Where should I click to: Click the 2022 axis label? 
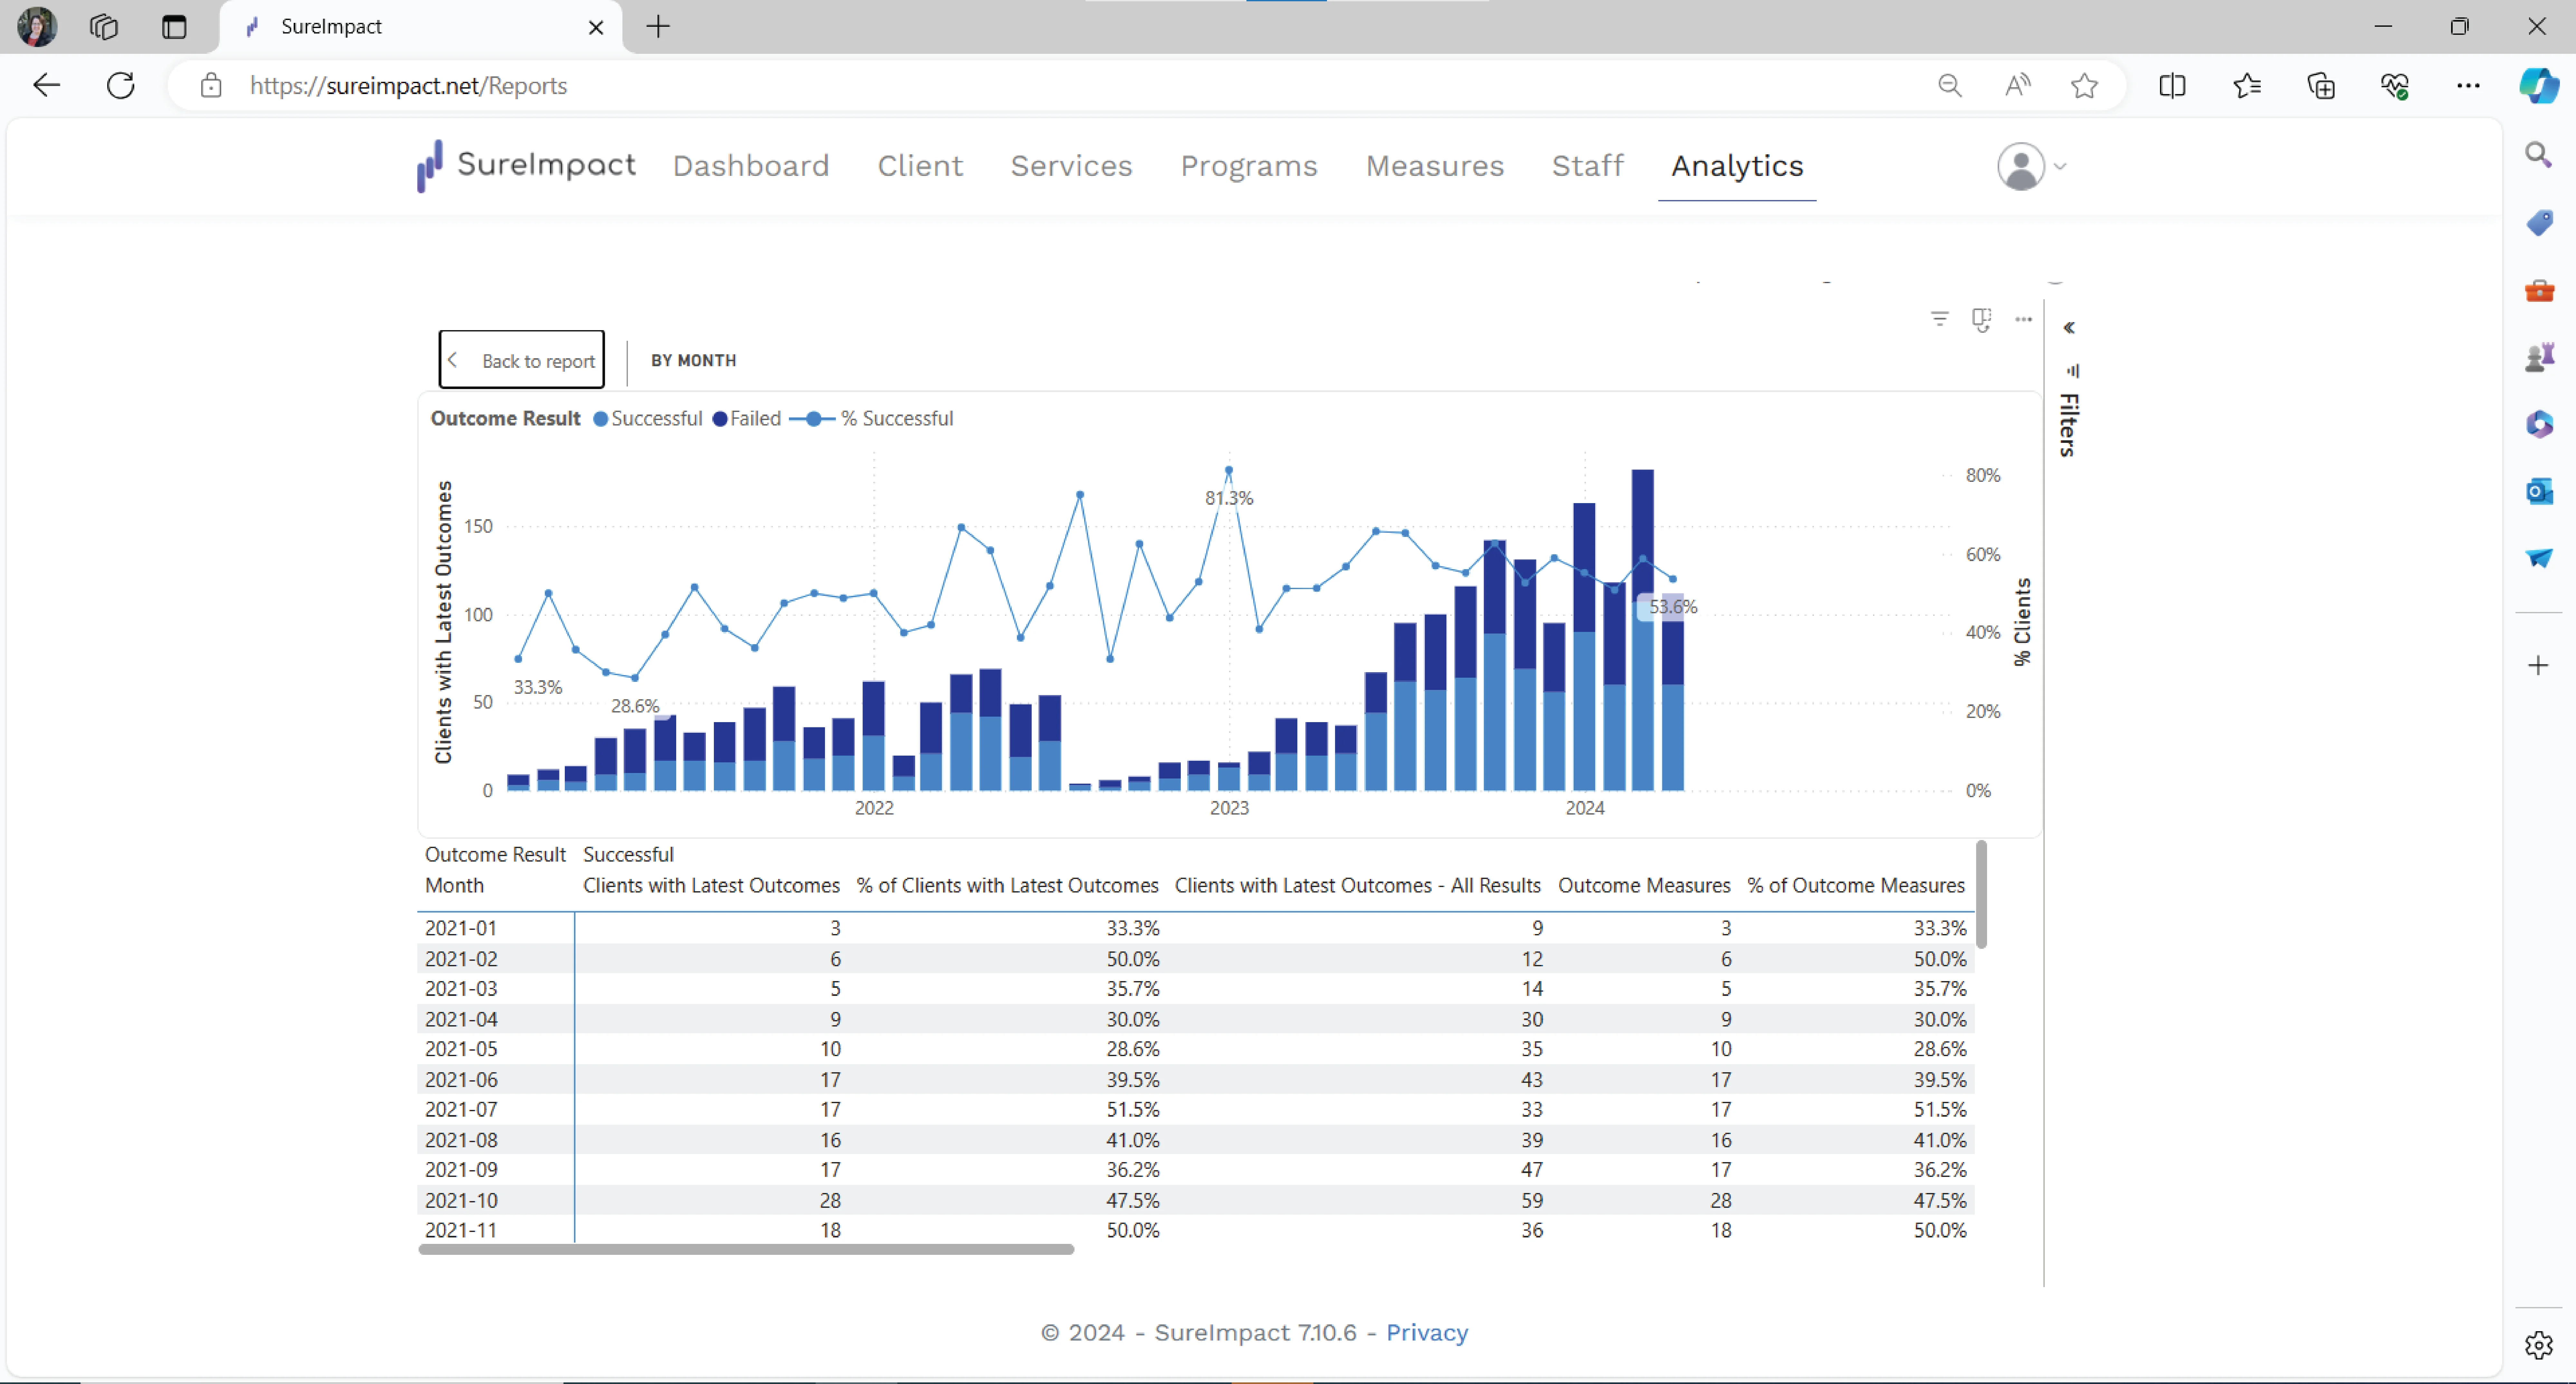874,808
